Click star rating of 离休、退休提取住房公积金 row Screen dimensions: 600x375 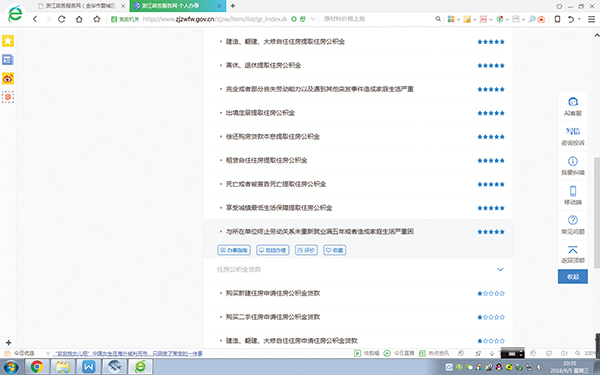pyautogui.click(x=491, y=65)
